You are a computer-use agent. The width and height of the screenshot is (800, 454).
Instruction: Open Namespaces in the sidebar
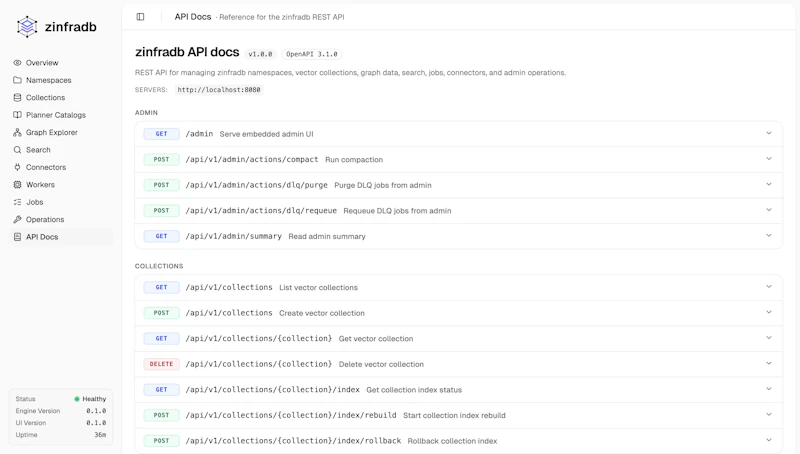point(61,80)
